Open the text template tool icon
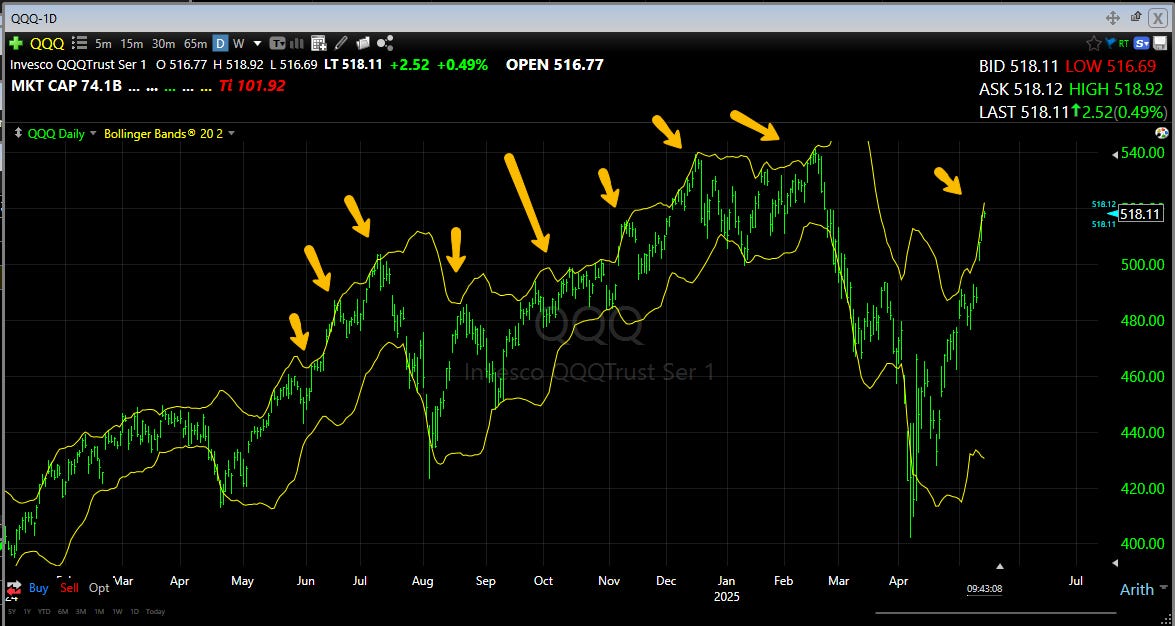This screenshot has height=626, width=1175. click(x=278, y=43)
